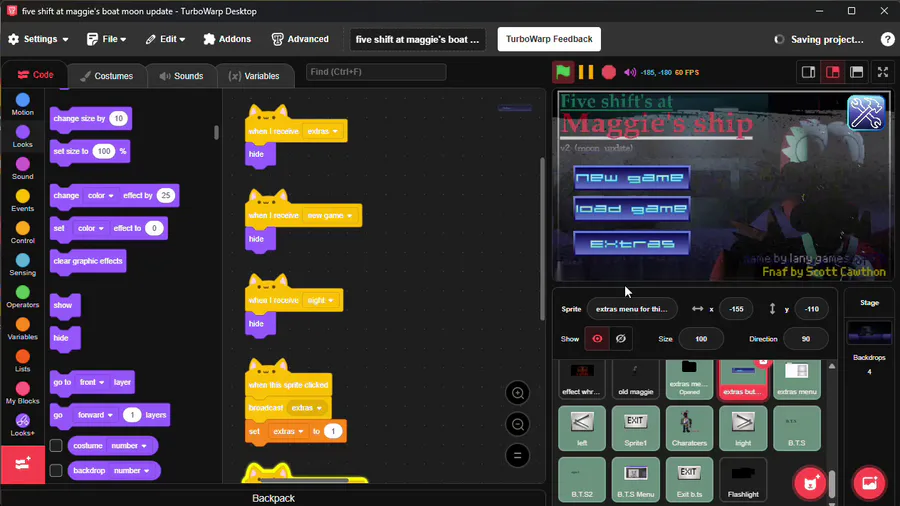Zoom out the code workspace
The height and width of the screenshot is (506, 900).
[x=517, y=425]
